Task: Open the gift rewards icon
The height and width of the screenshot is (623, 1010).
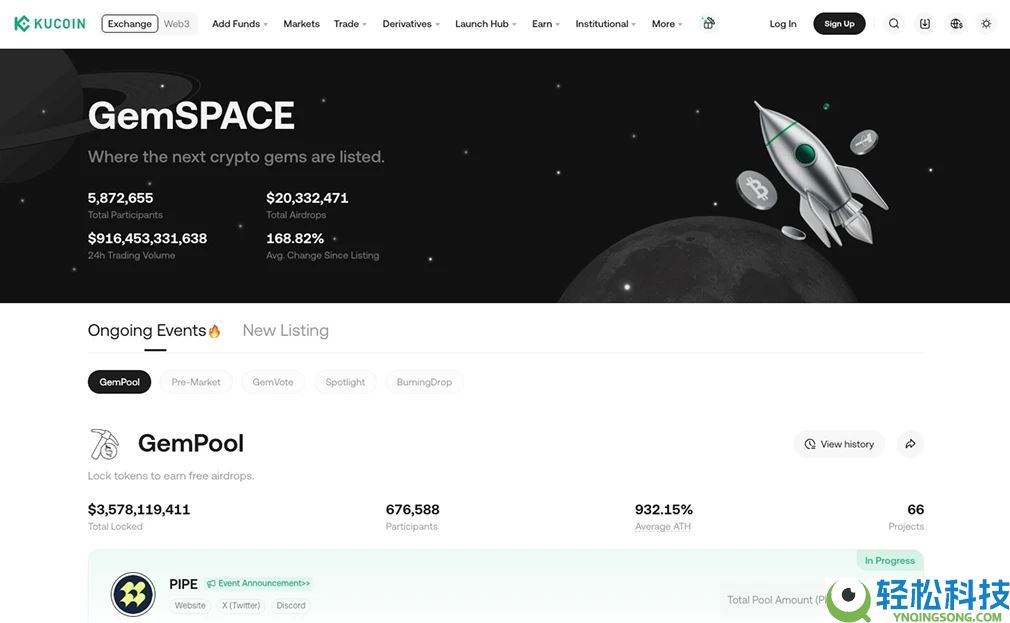Action: click(x=709, y=23)
